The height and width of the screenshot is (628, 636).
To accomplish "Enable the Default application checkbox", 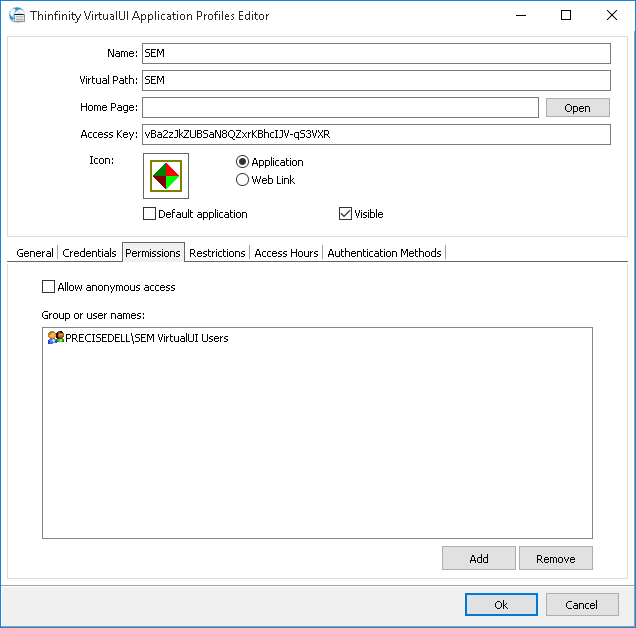I will coord(150,214).
